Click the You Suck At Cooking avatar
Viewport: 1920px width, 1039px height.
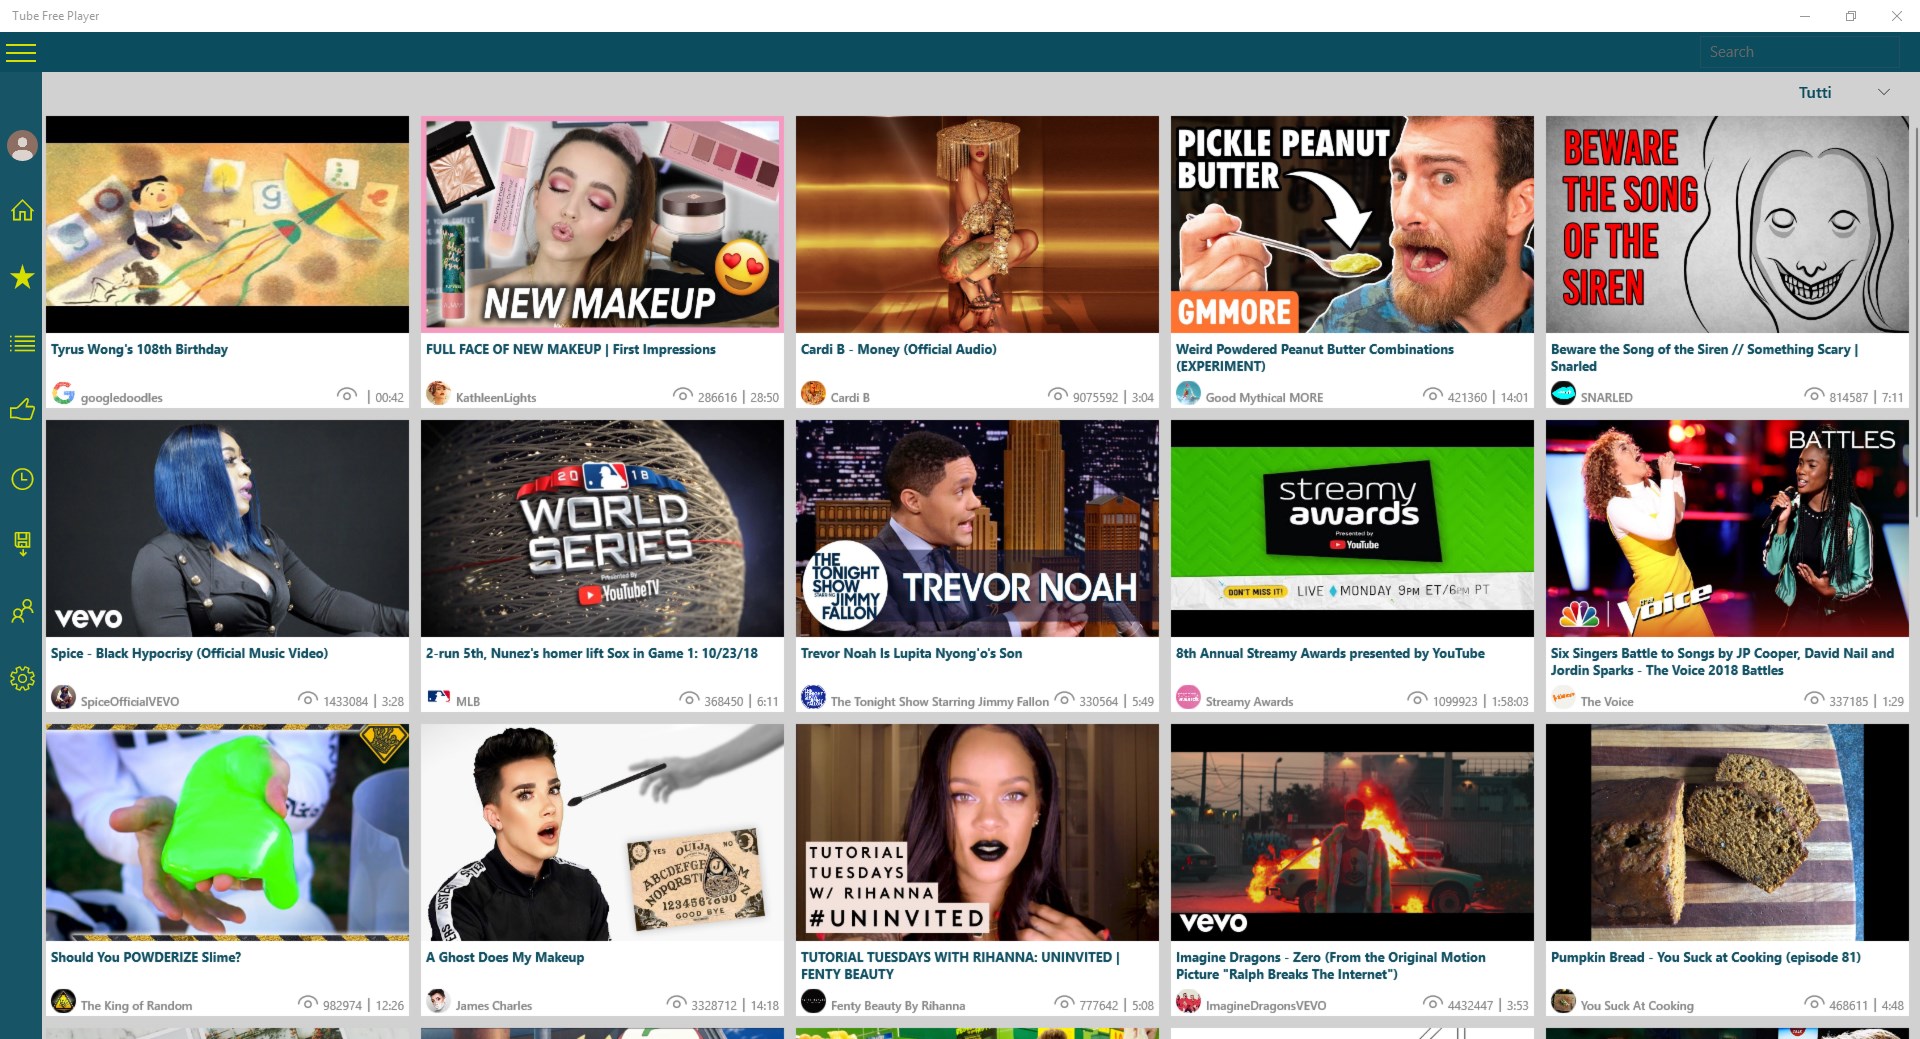tap(1563, 1001)
